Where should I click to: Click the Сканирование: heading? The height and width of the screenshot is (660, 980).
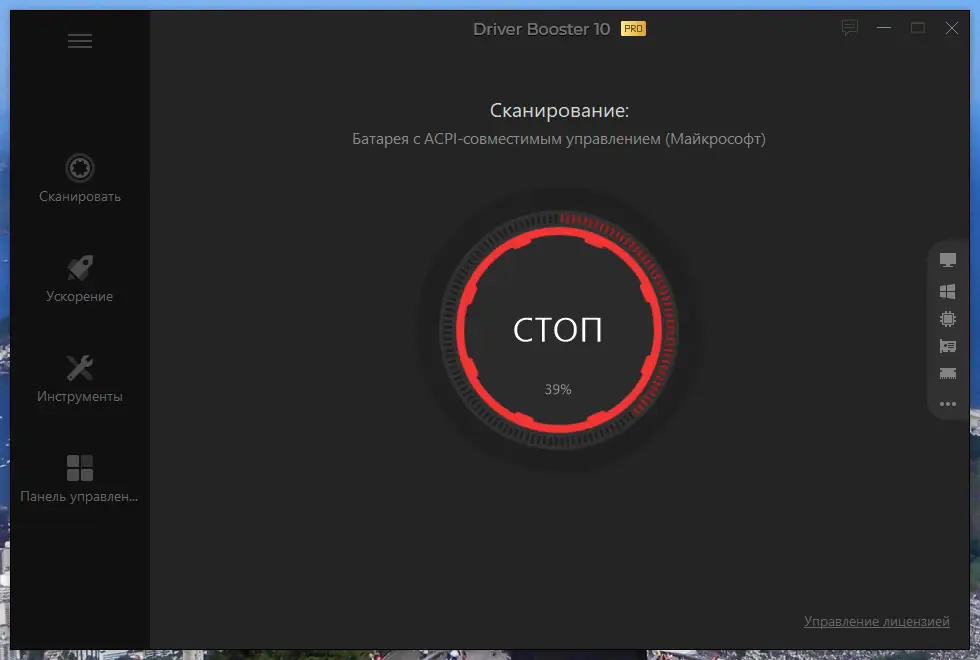coord(559,110)
